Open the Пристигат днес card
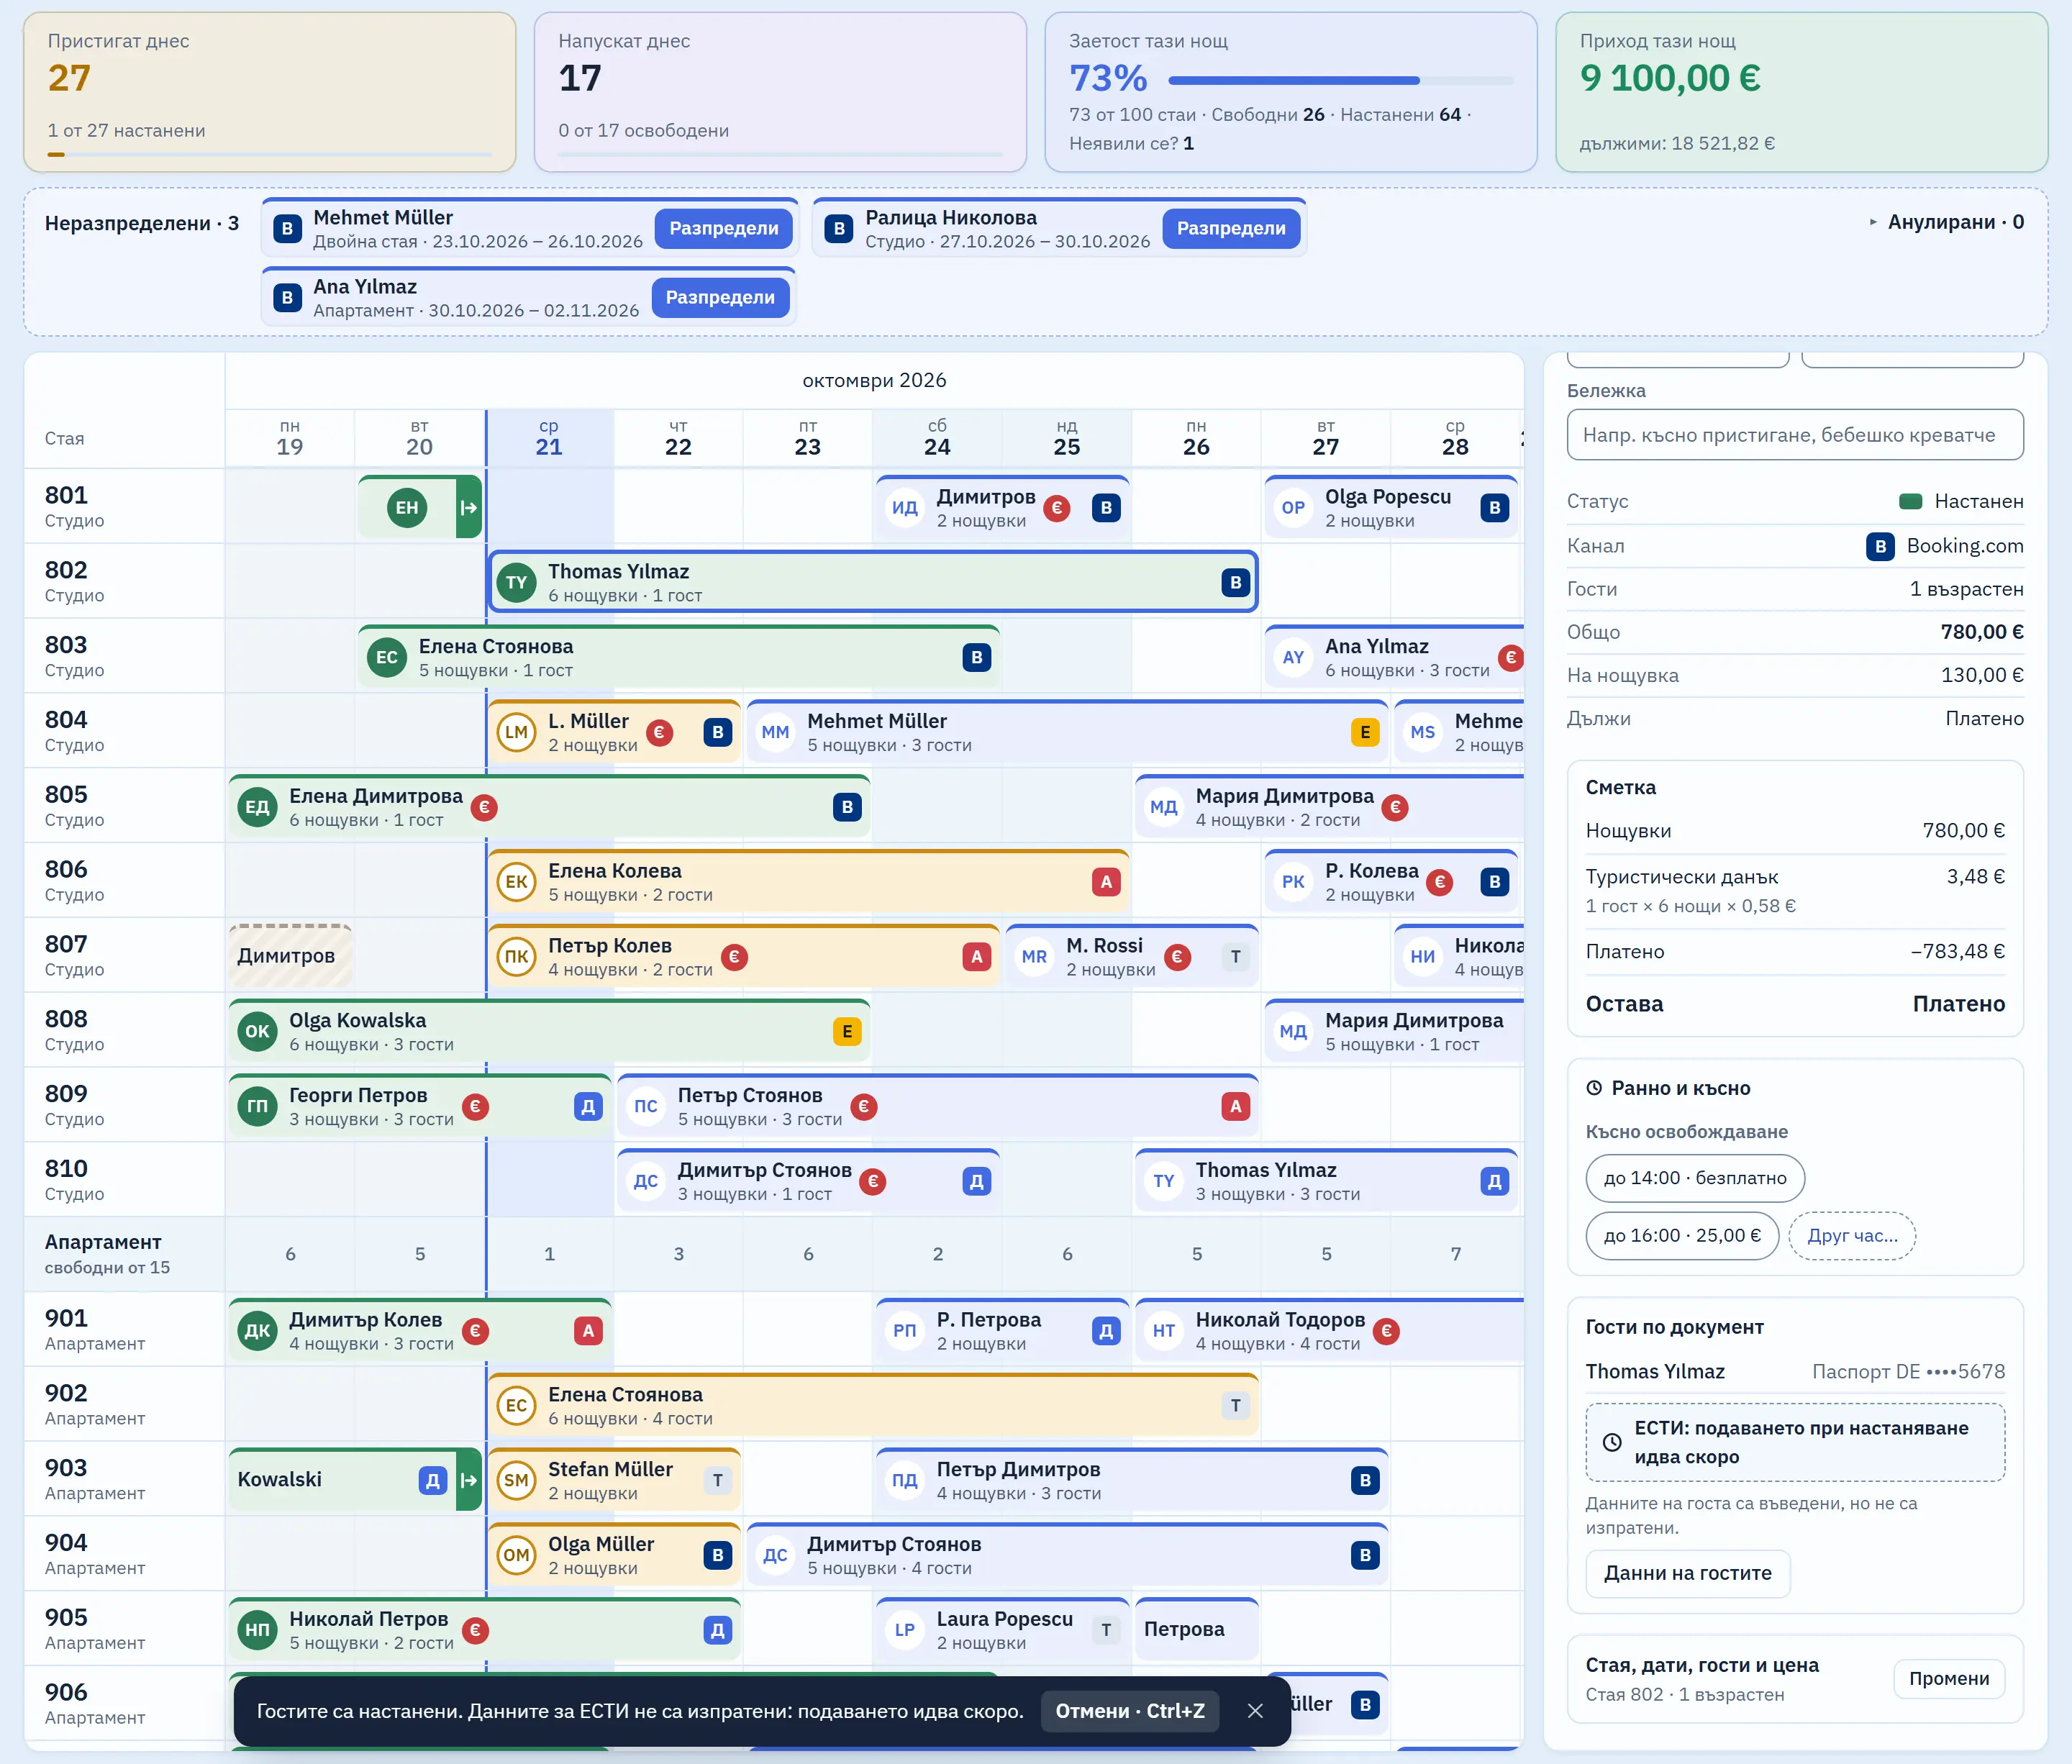The width and height of the screenshot is (2072, 1764). pyautogui.click(x=270, y=92)
